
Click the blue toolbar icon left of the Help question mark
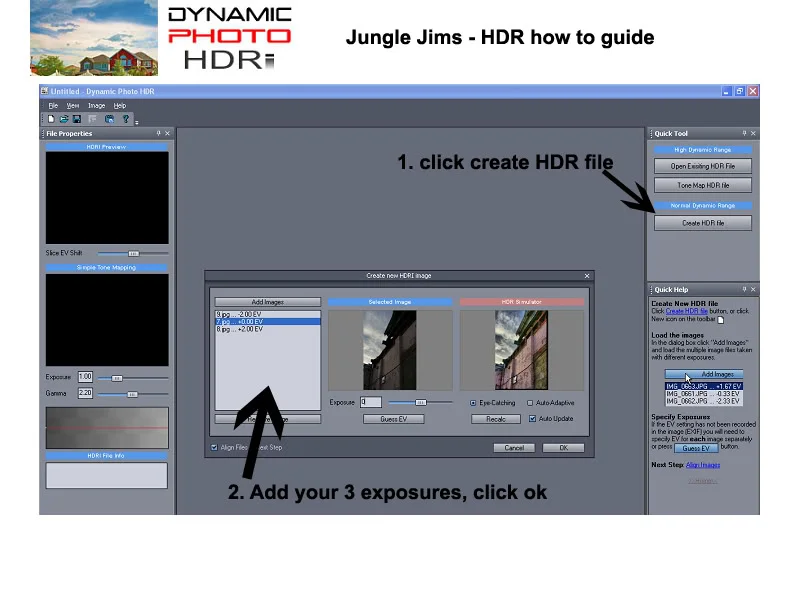pyautogui.click(x=109, y=119)
